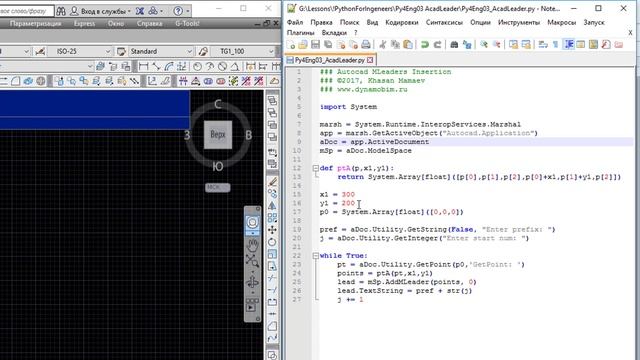Open Find dialog via binoculars icon
Viewport: 640px width, 360px height.
tap(454, 44)
